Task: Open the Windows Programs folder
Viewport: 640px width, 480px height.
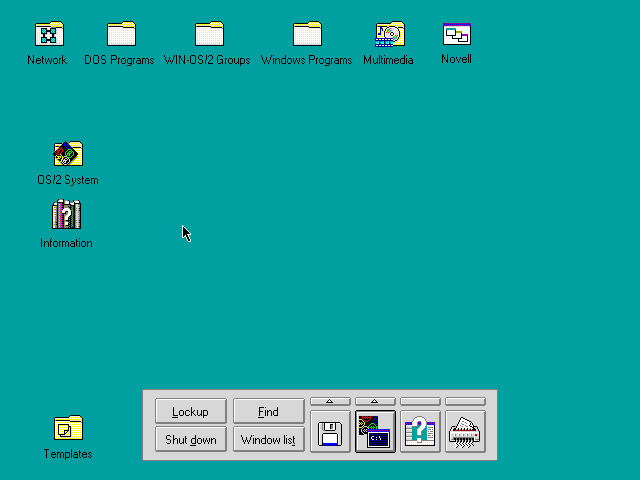Action: coord(307,33)
